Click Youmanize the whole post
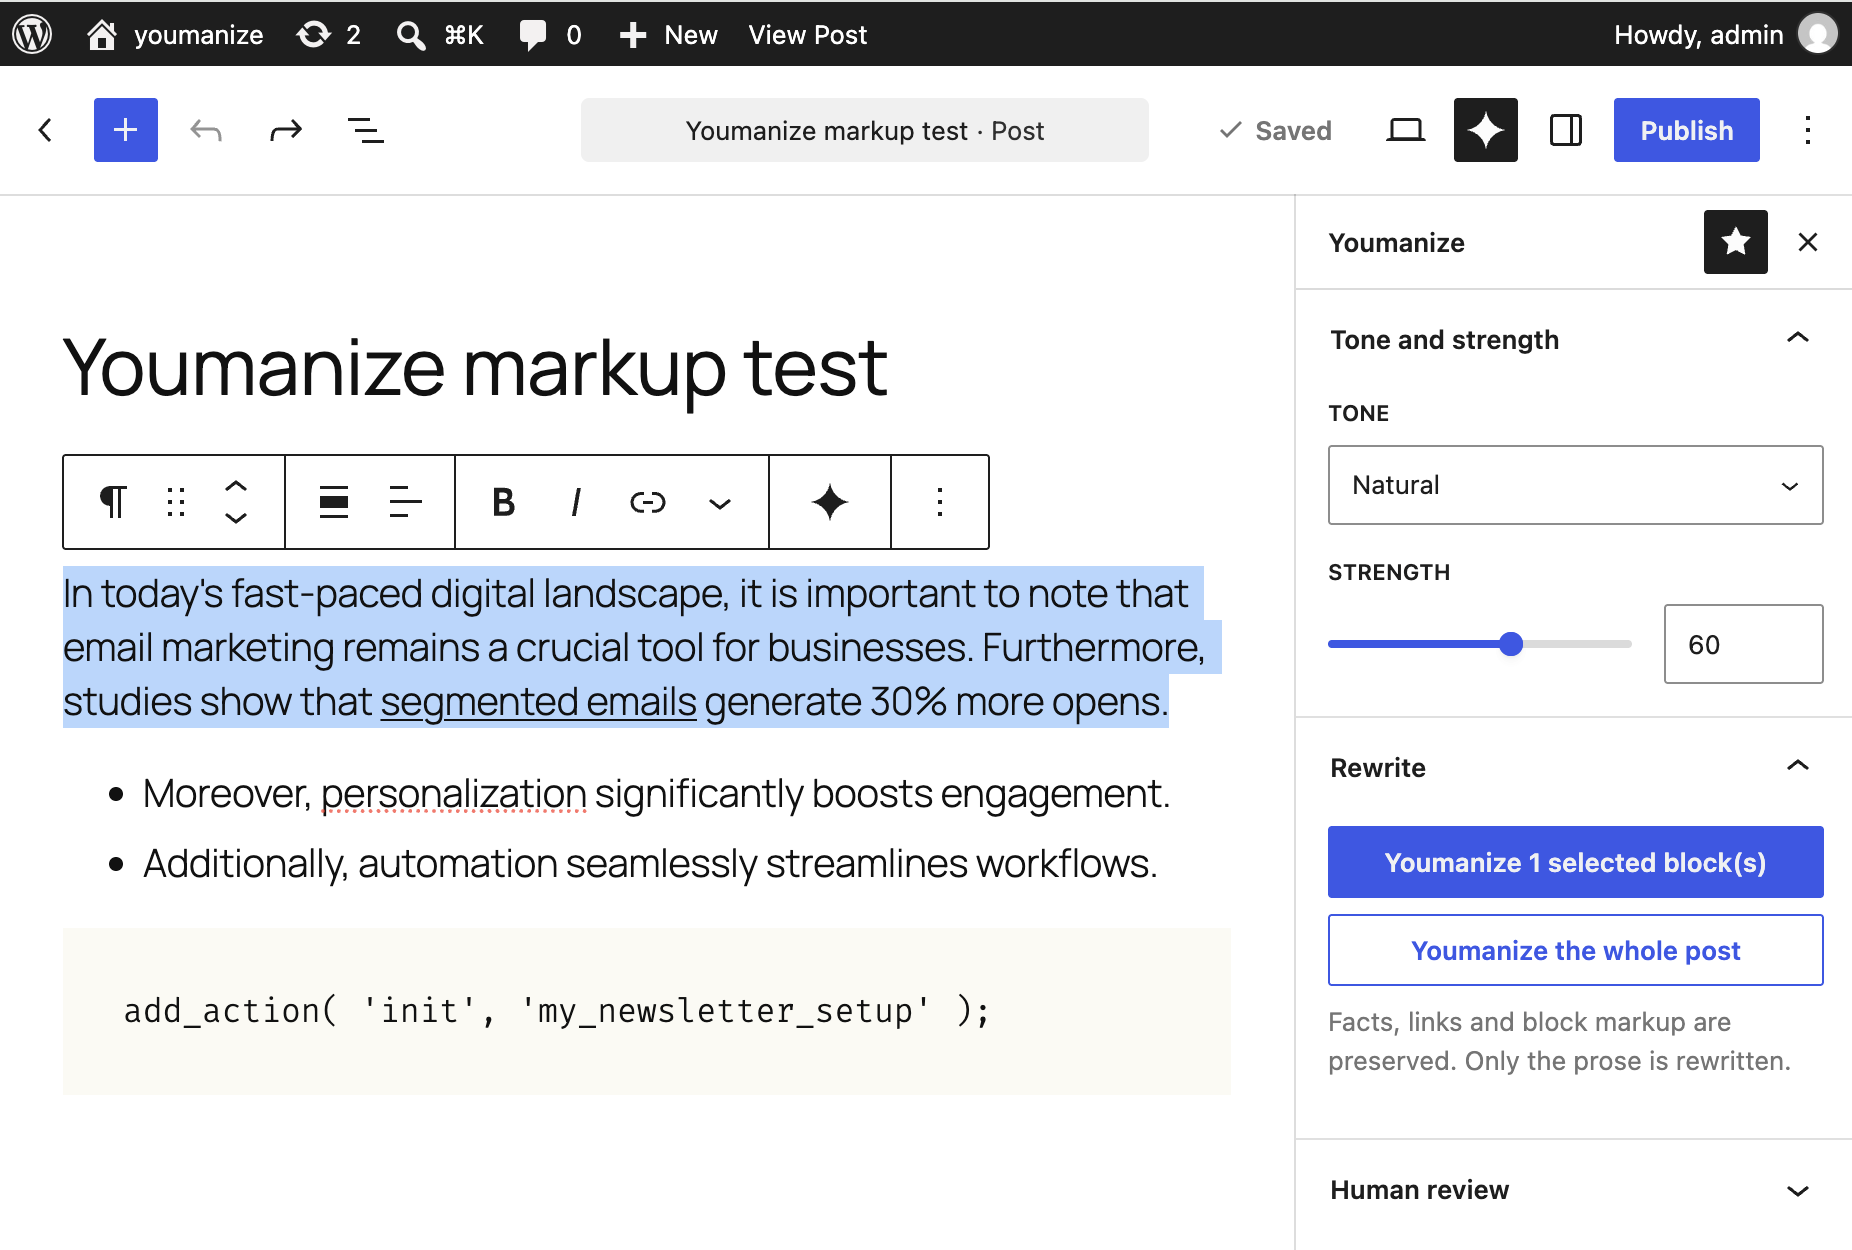1852x1250 pixels. pyautogui.click(x=1576, y=950)
